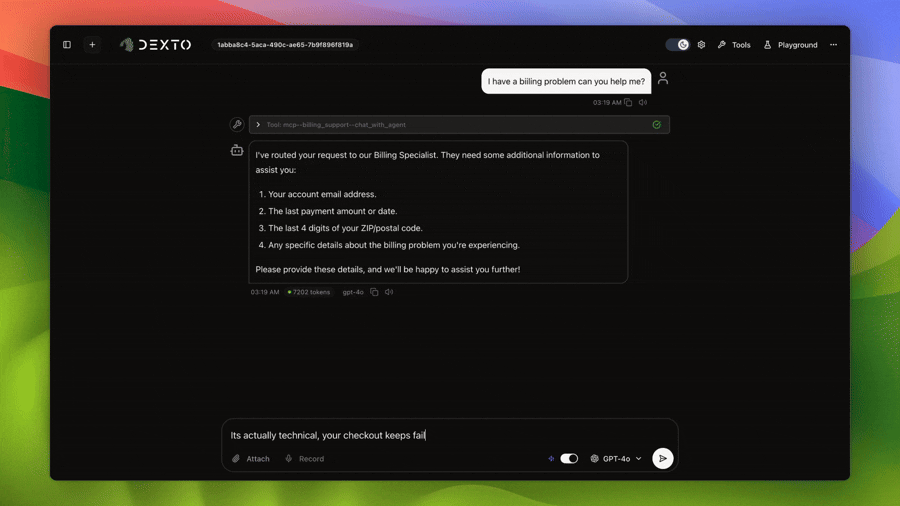
Task: Read the assistant response aloud
Action: coord(389,292)
